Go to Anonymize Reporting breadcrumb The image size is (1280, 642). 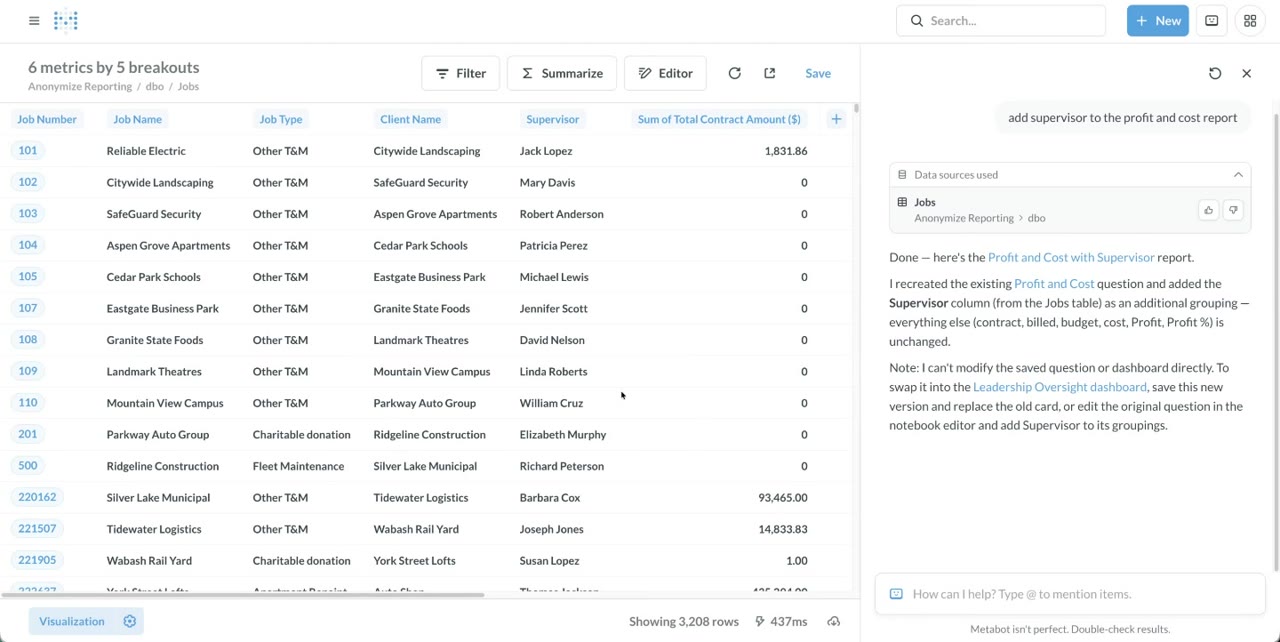80,87
